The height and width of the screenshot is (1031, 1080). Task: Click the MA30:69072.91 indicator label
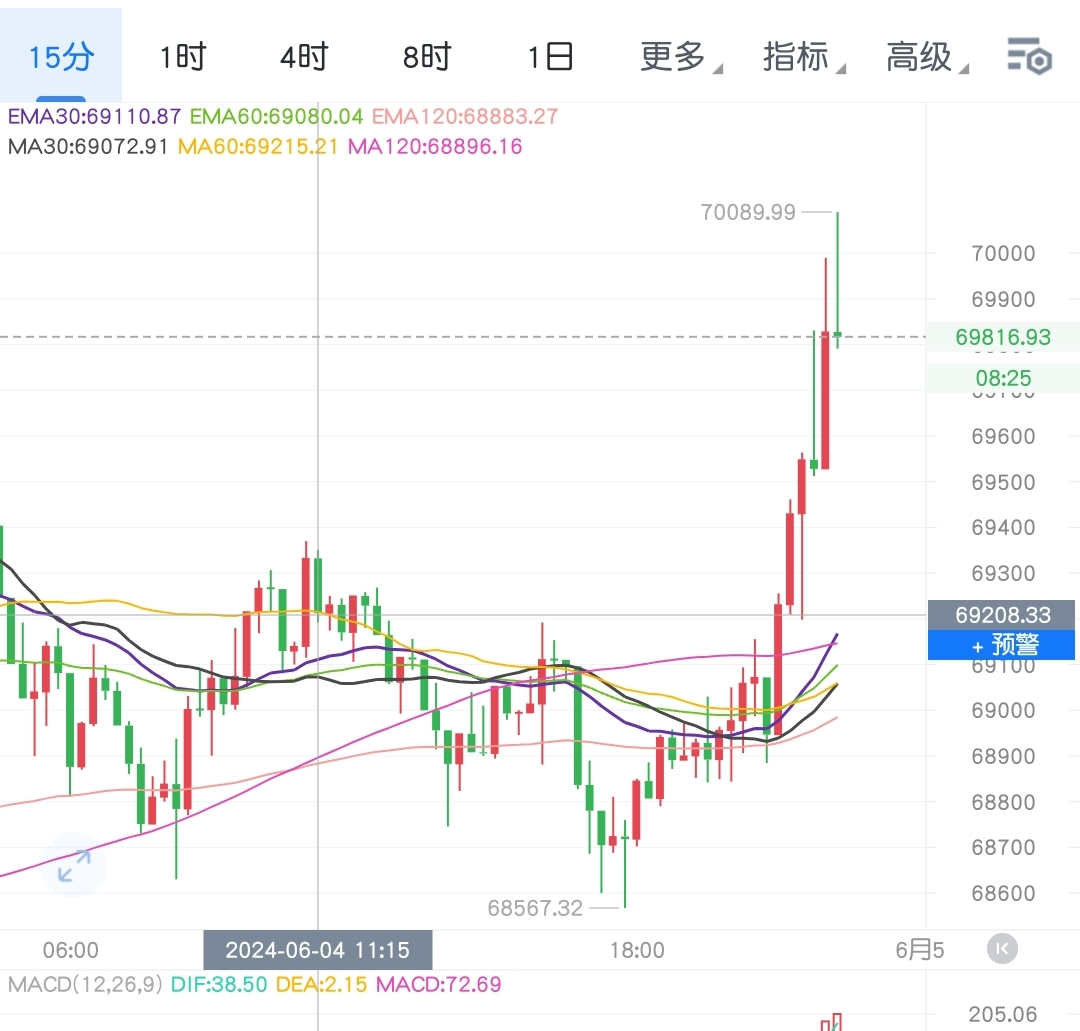tap(87, 146)
